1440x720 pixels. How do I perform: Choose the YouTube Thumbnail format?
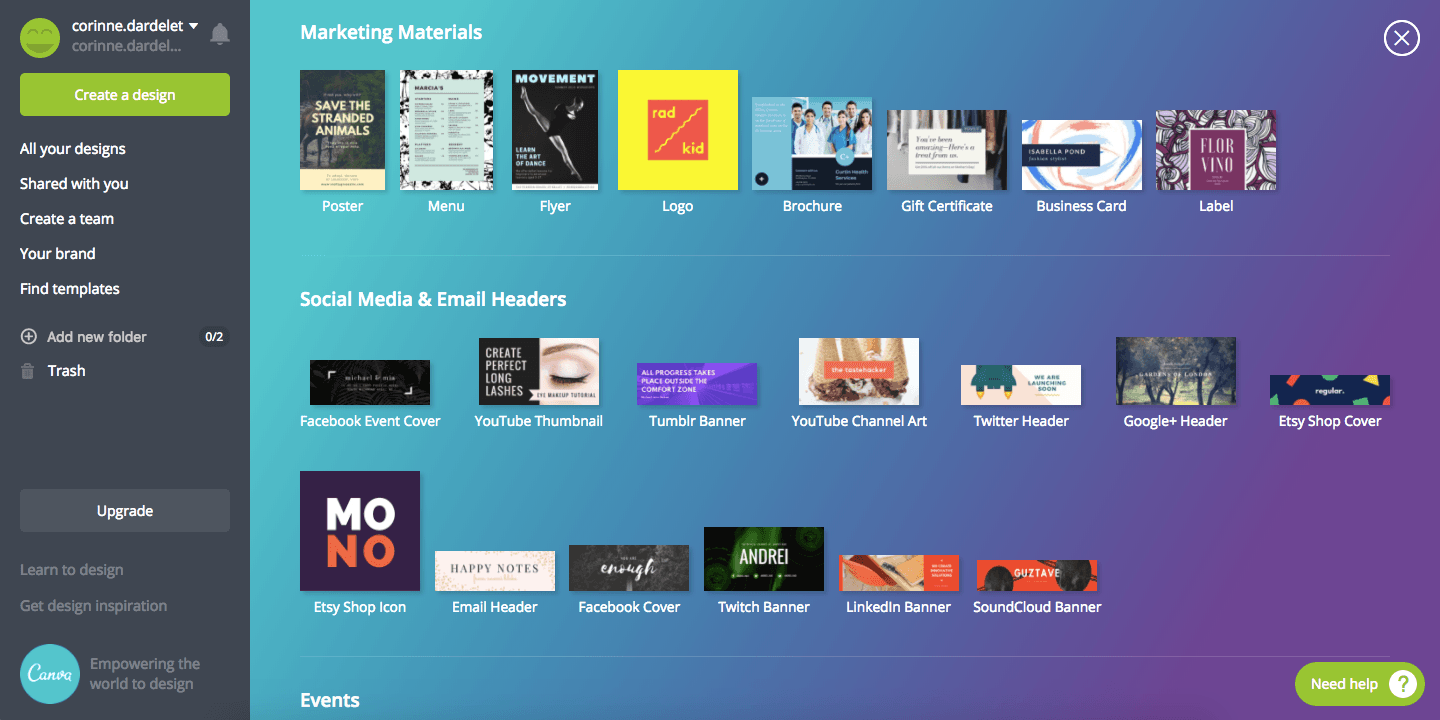click(539, 370)
